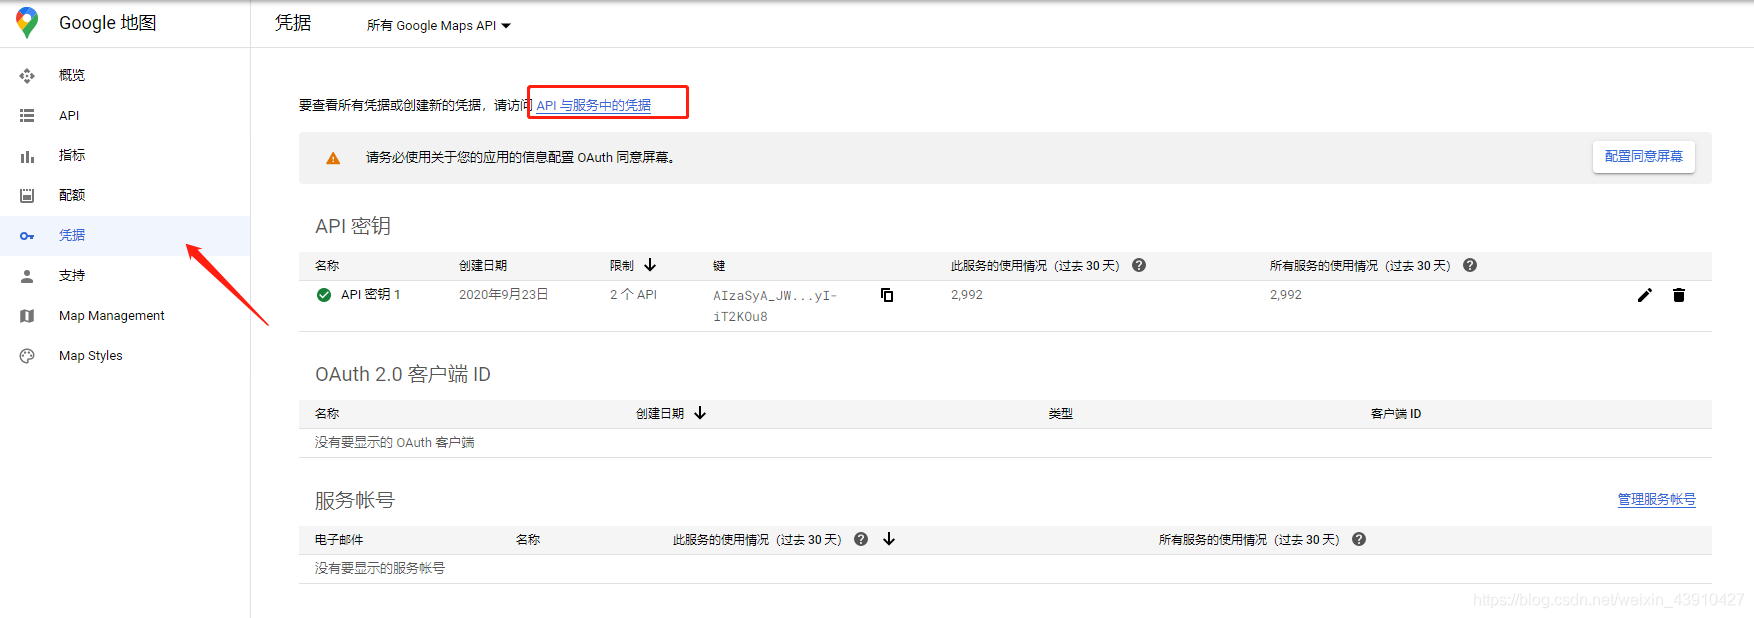Open API 密钥 1 name link

click(x=370, y=295)
